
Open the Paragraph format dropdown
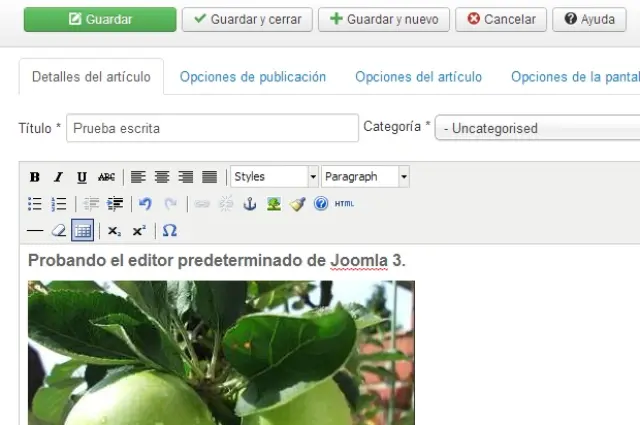tap(365, 177)
